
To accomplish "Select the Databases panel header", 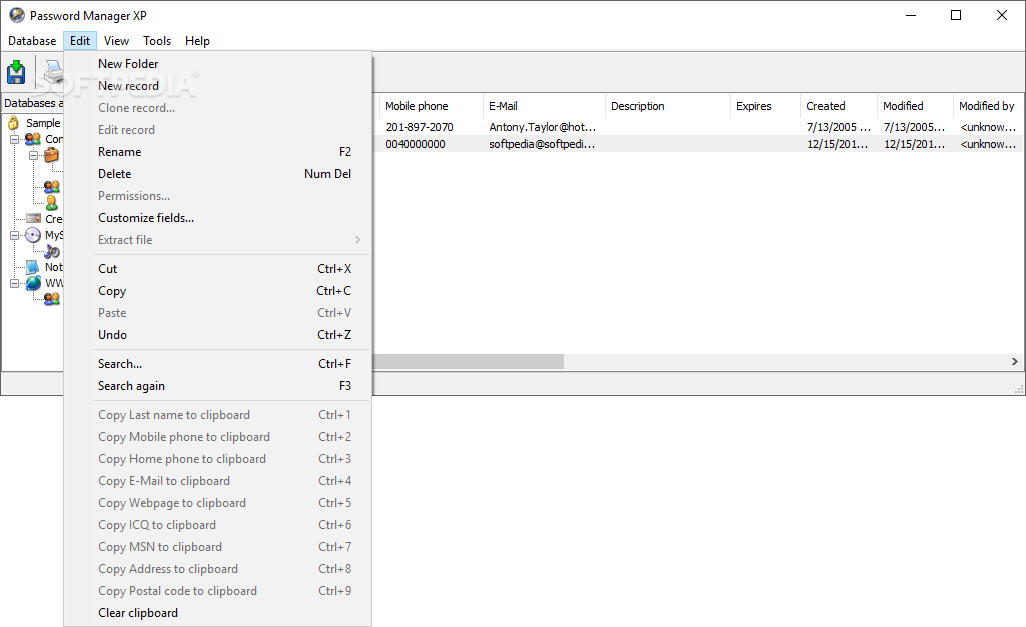I will click(33, 103).
